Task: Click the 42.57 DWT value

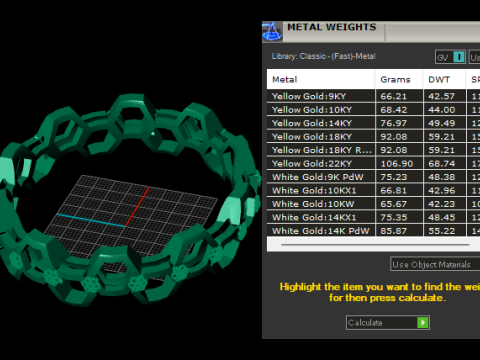Action: pyautogui.click(x=442, y=96)
